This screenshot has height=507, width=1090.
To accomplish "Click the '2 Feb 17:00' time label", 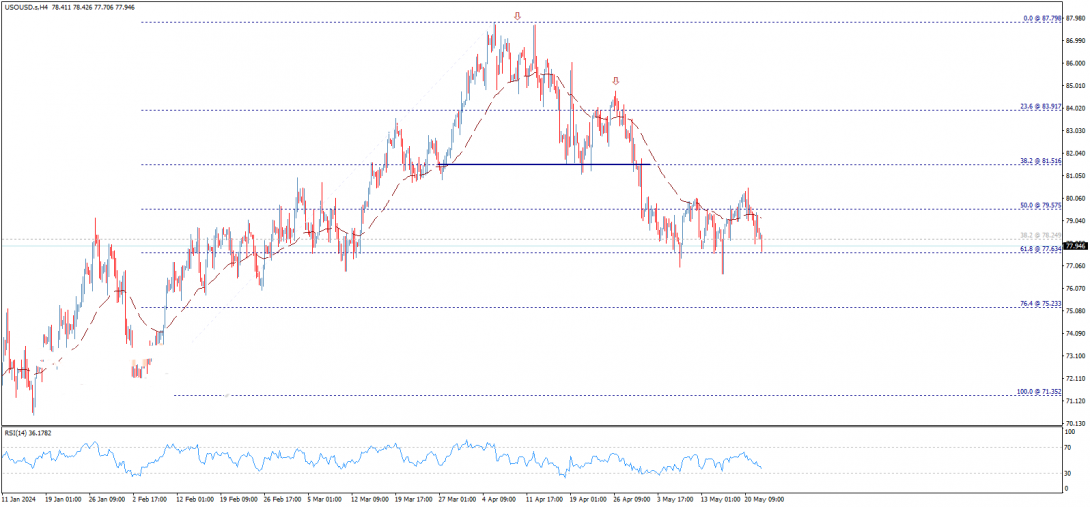I will 150,499.
